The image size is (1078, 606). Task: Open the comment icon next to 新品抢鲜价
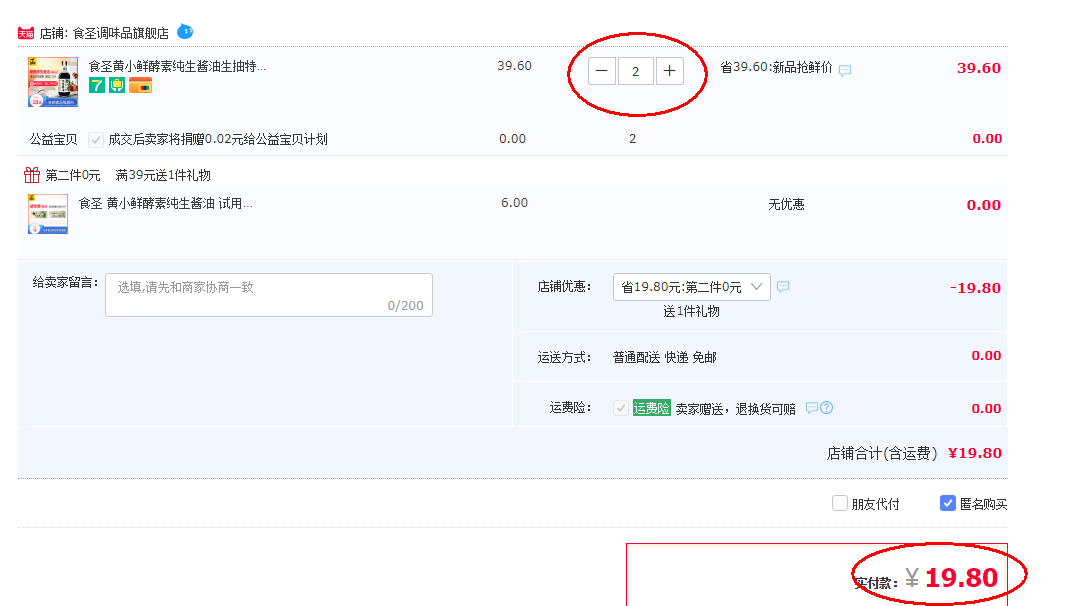click(x=845, y=69)
